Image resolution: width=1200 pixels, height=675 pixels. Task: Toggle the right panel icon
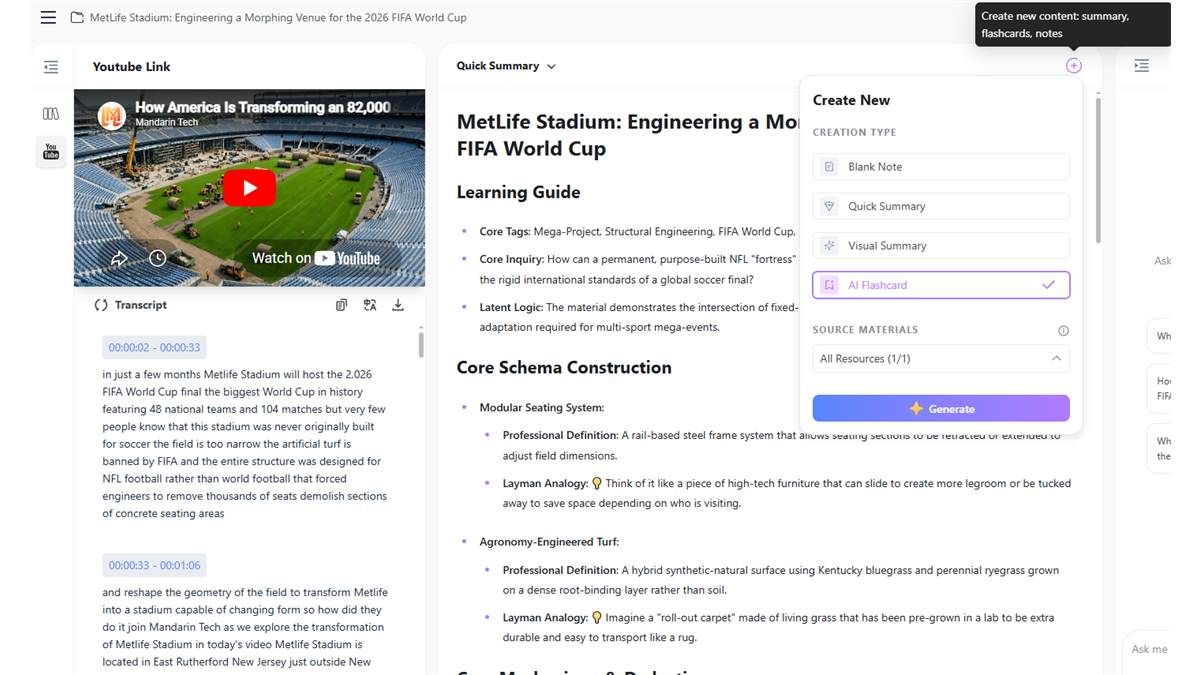click(1141, 66)
